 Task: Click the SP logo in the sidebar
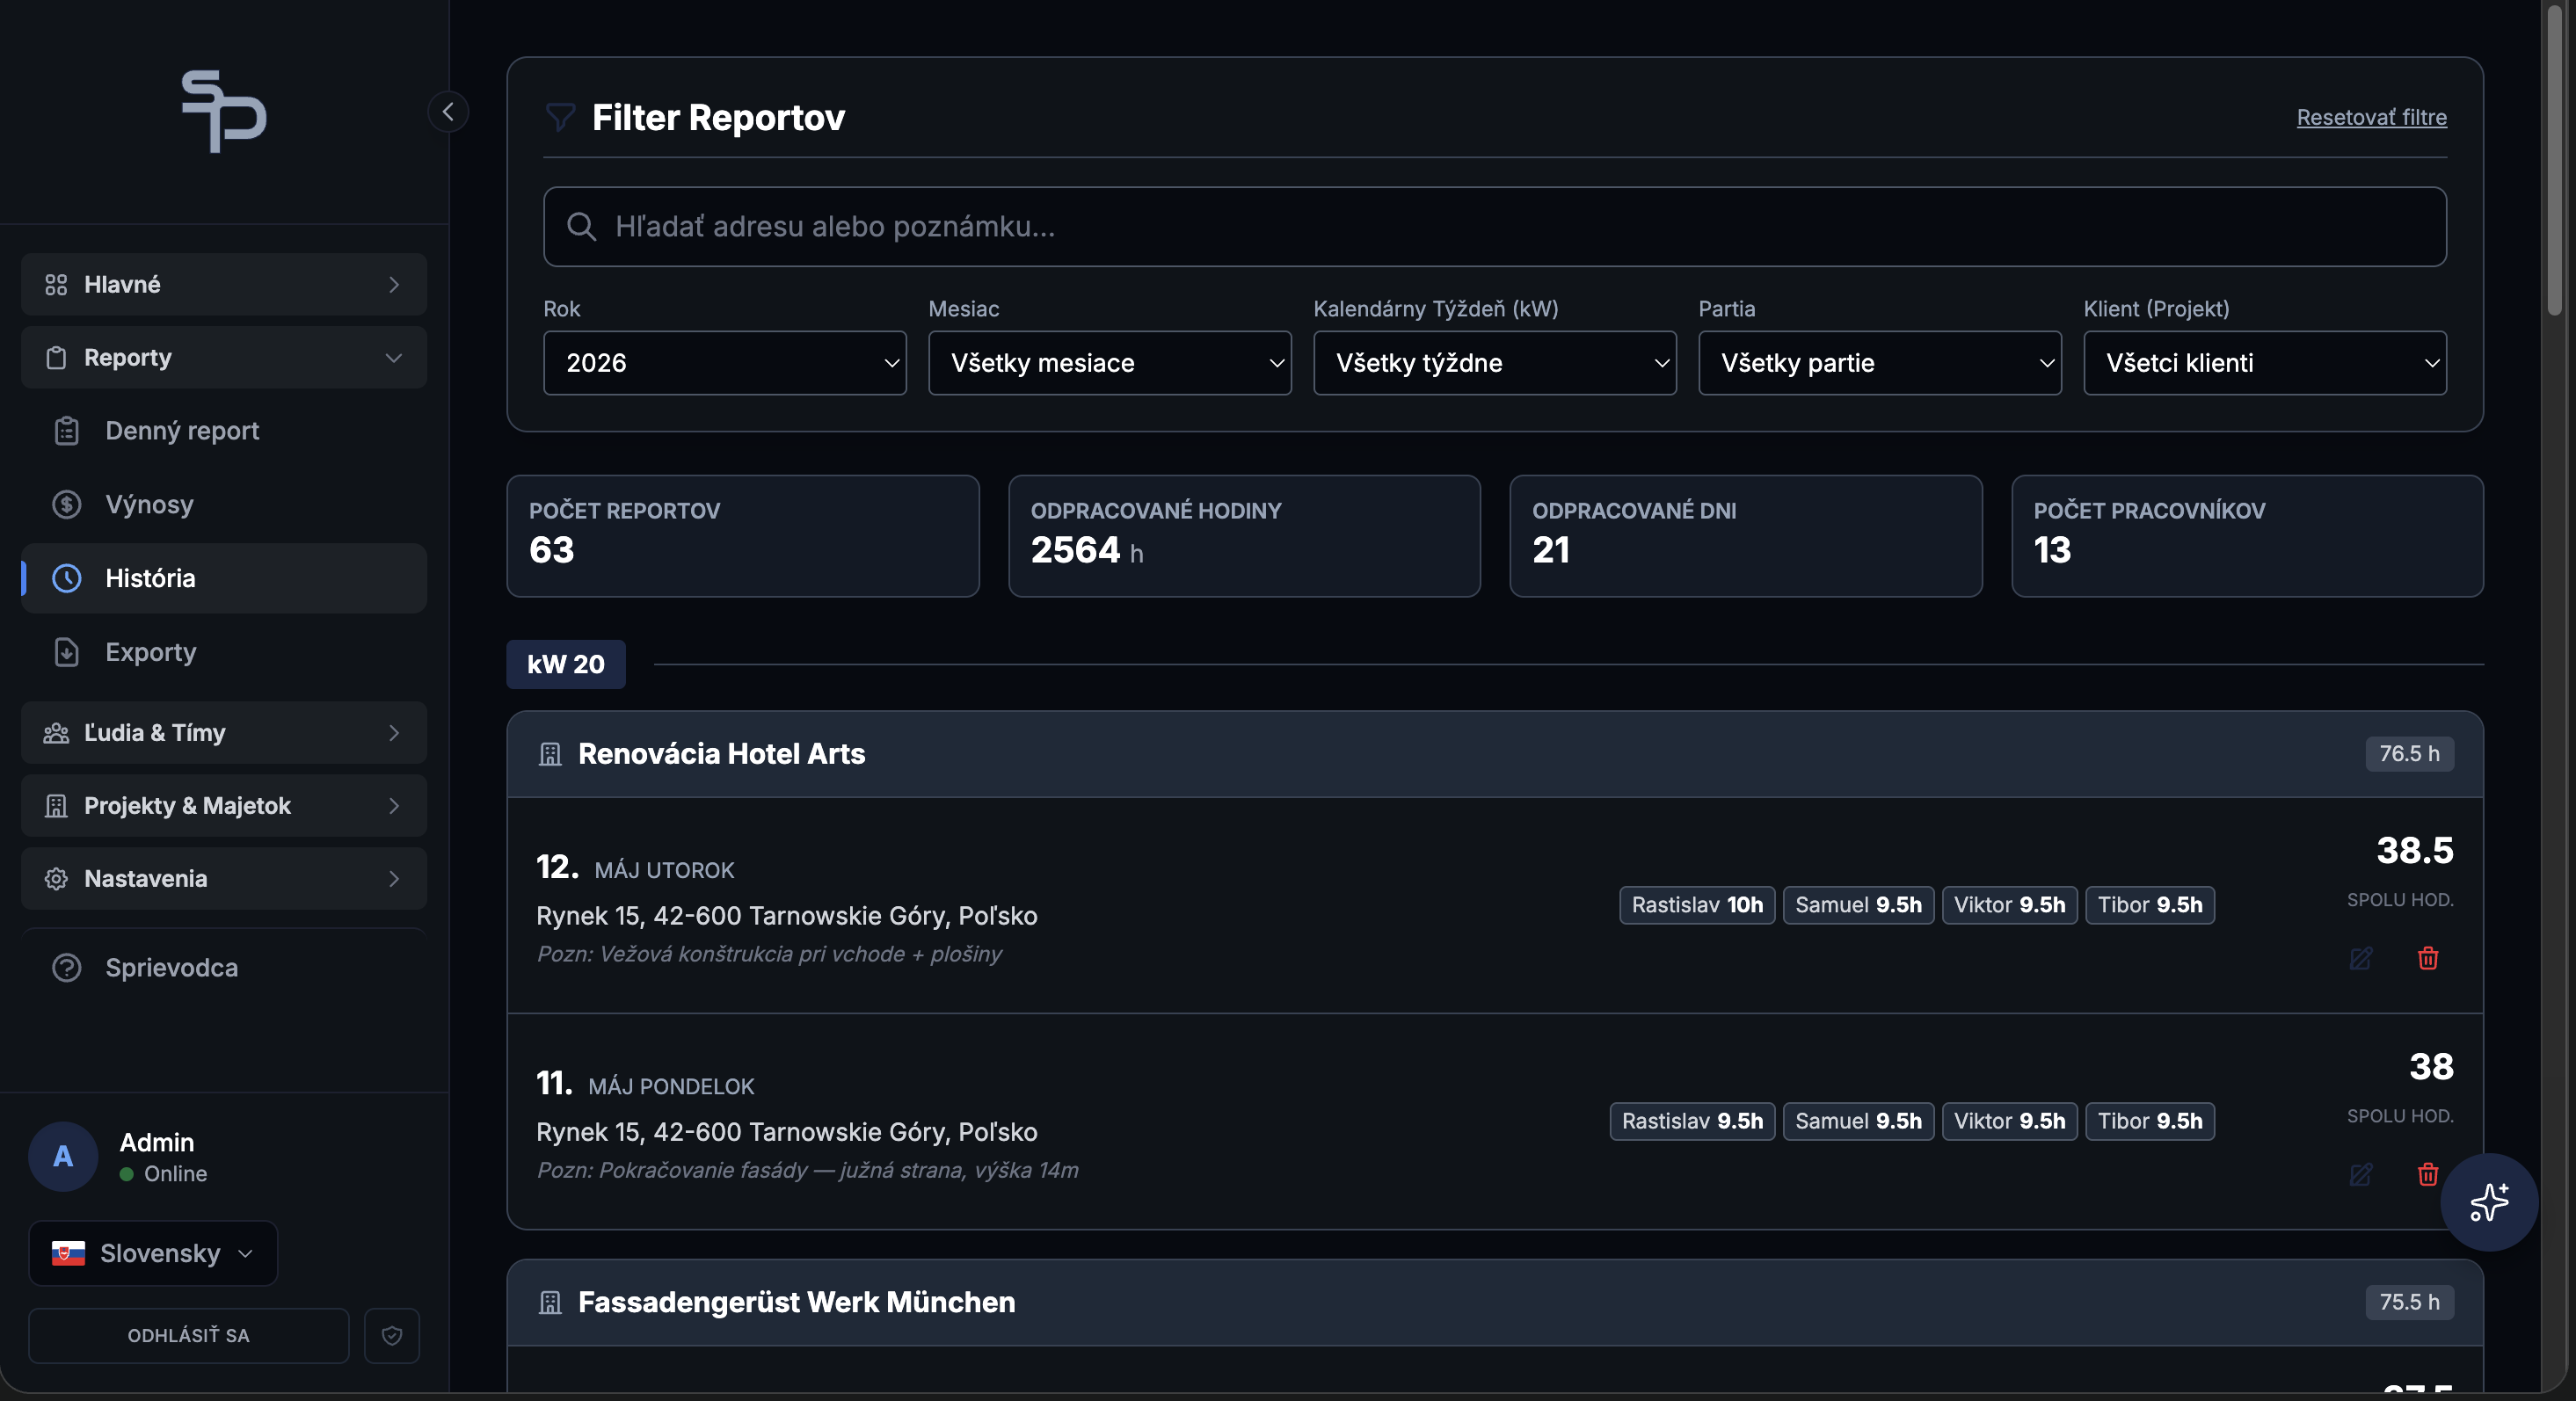(x=224, y=111)
